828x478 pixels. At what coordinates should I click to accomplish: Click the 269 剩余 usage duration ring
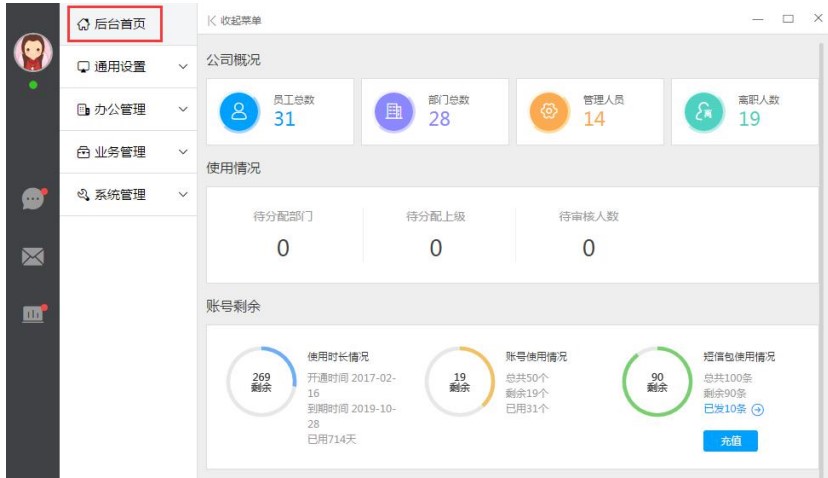(x=261, y=381)
